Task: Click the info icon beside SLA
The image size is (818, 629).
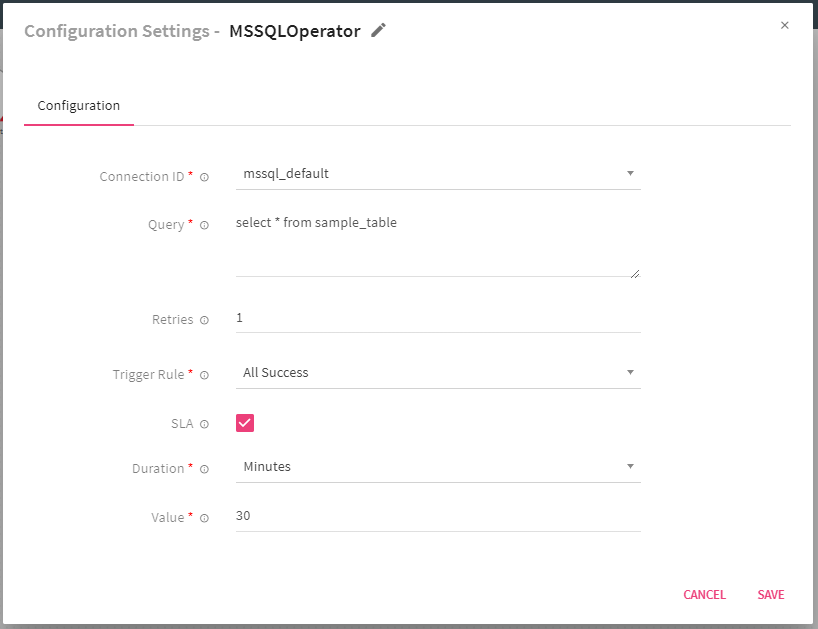Action: [x=204, y=423]
